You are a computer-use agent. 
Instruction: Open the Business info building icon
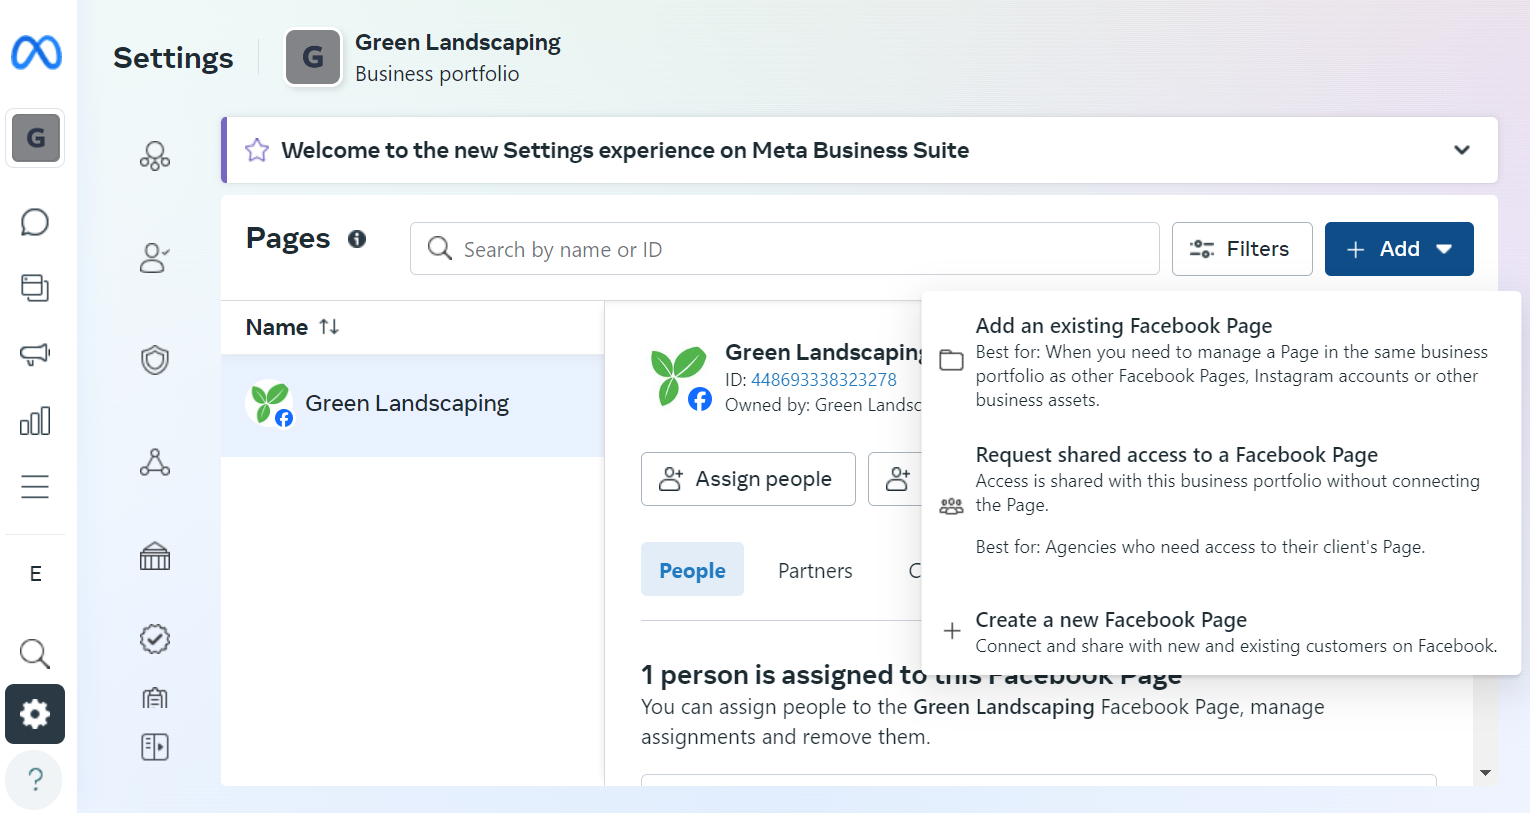pyautogui.click(x=155, y=697)
